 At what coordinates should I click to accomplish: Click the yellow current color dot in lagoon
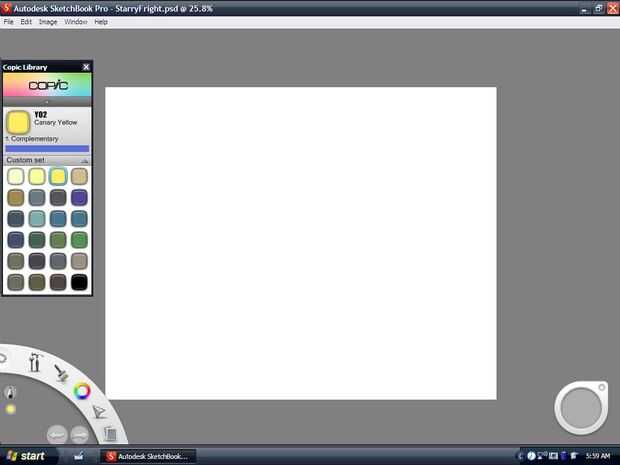(x=11, y=409)
